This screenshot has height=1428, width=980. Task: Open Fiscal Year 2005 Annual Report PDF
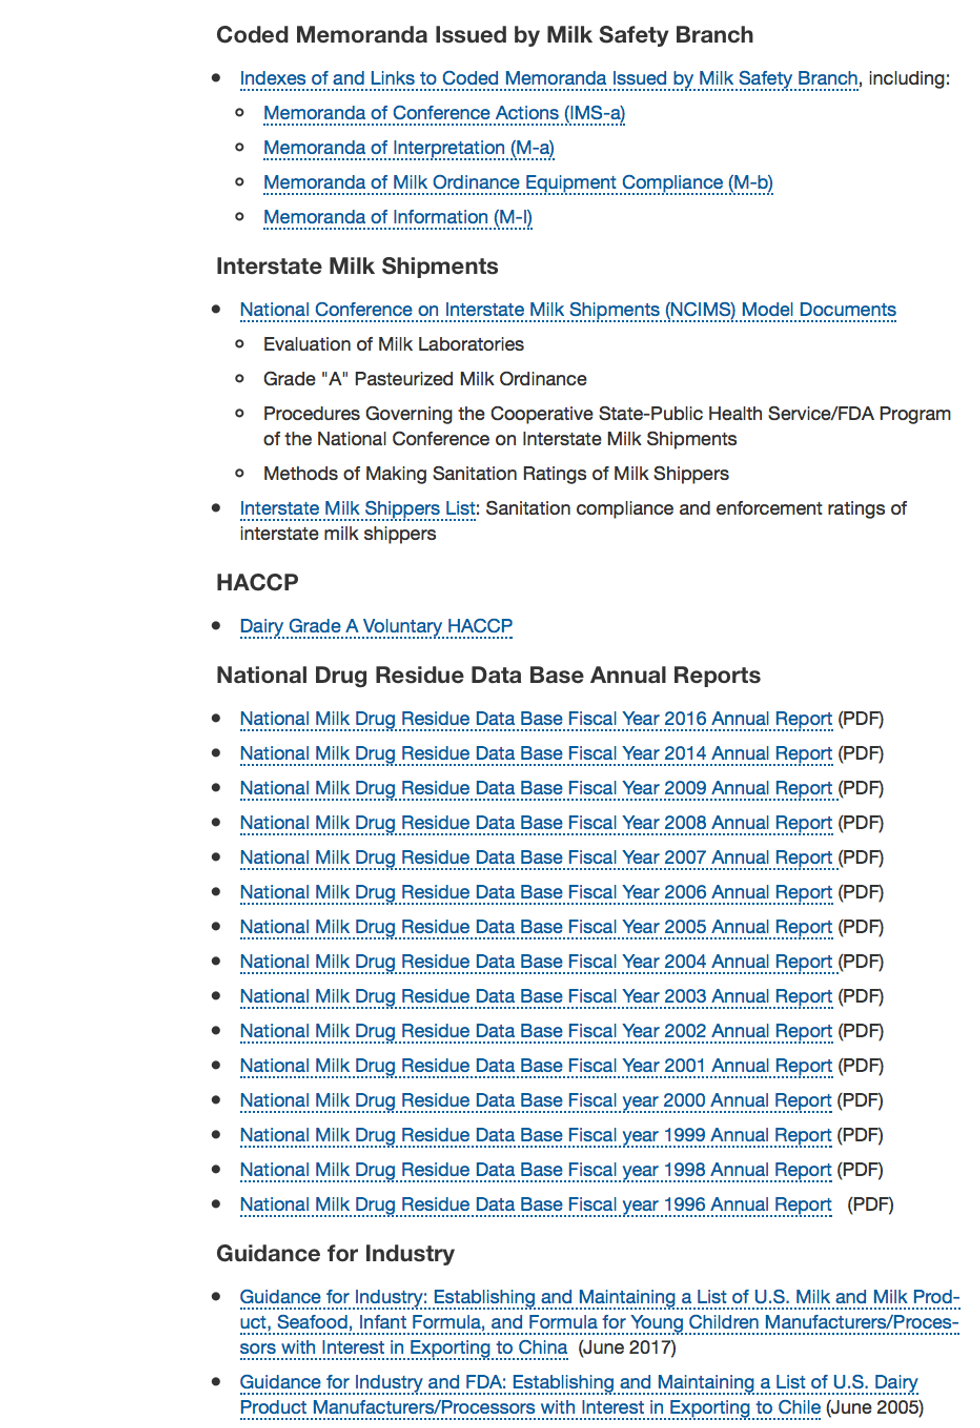tap(535, 927)
